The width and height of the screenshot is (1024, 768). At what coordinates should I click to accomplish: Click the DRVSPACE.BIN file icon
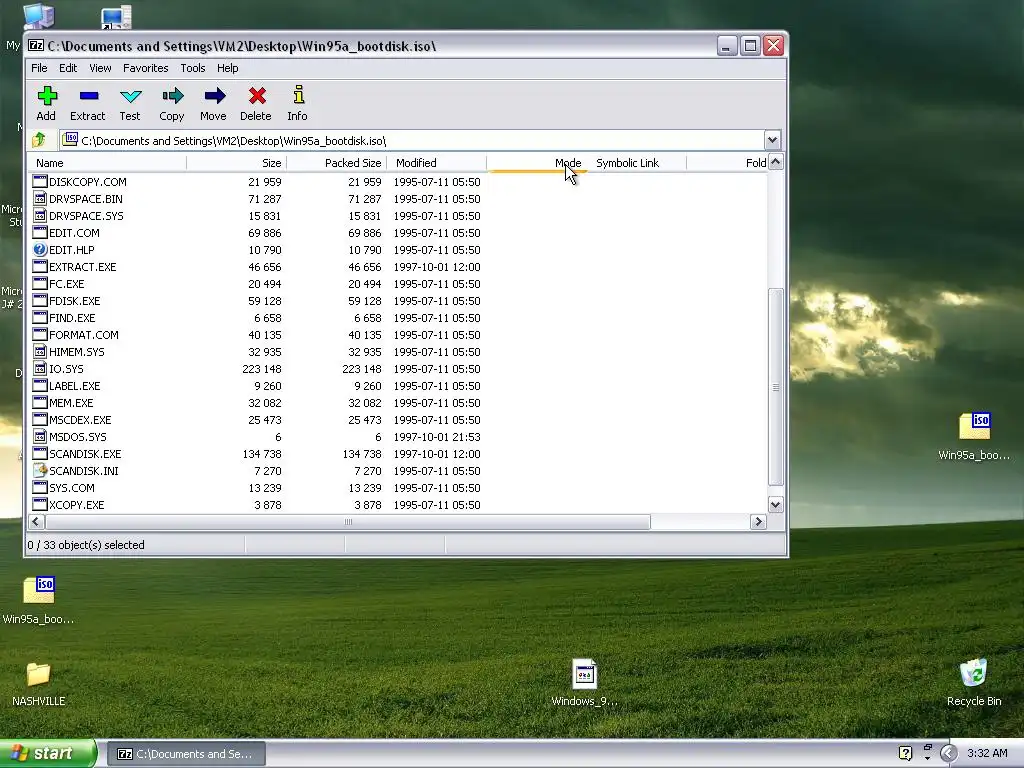(40, 199)
